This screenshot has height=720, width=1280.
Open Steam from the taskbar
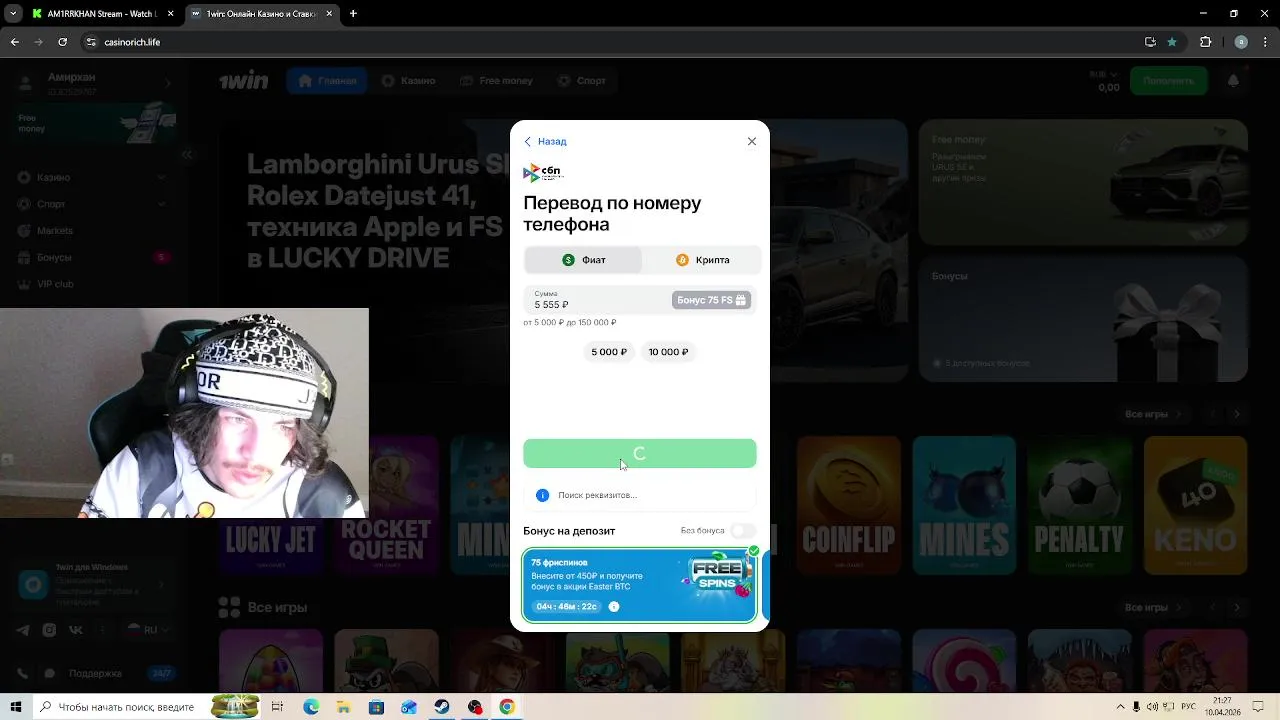[441, 707]
